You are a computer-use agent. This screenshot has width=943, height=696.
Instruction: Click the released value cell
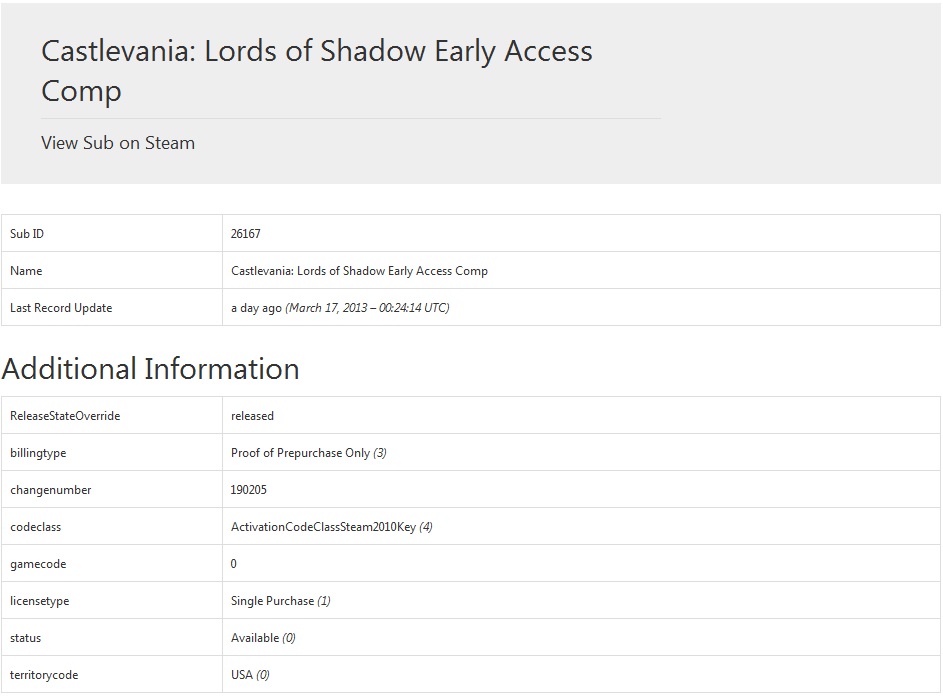[581, 416]
